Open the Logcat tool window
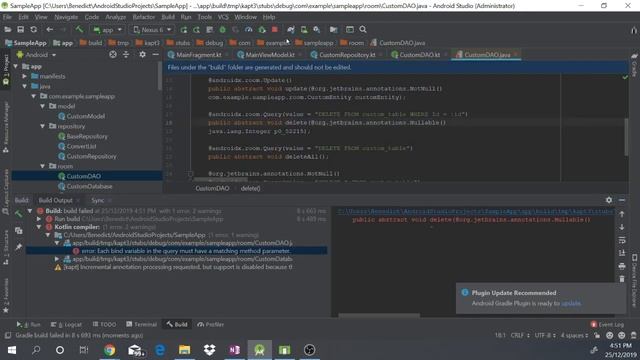The height and width of the screenshot is (360, 640). pos(66,324)
